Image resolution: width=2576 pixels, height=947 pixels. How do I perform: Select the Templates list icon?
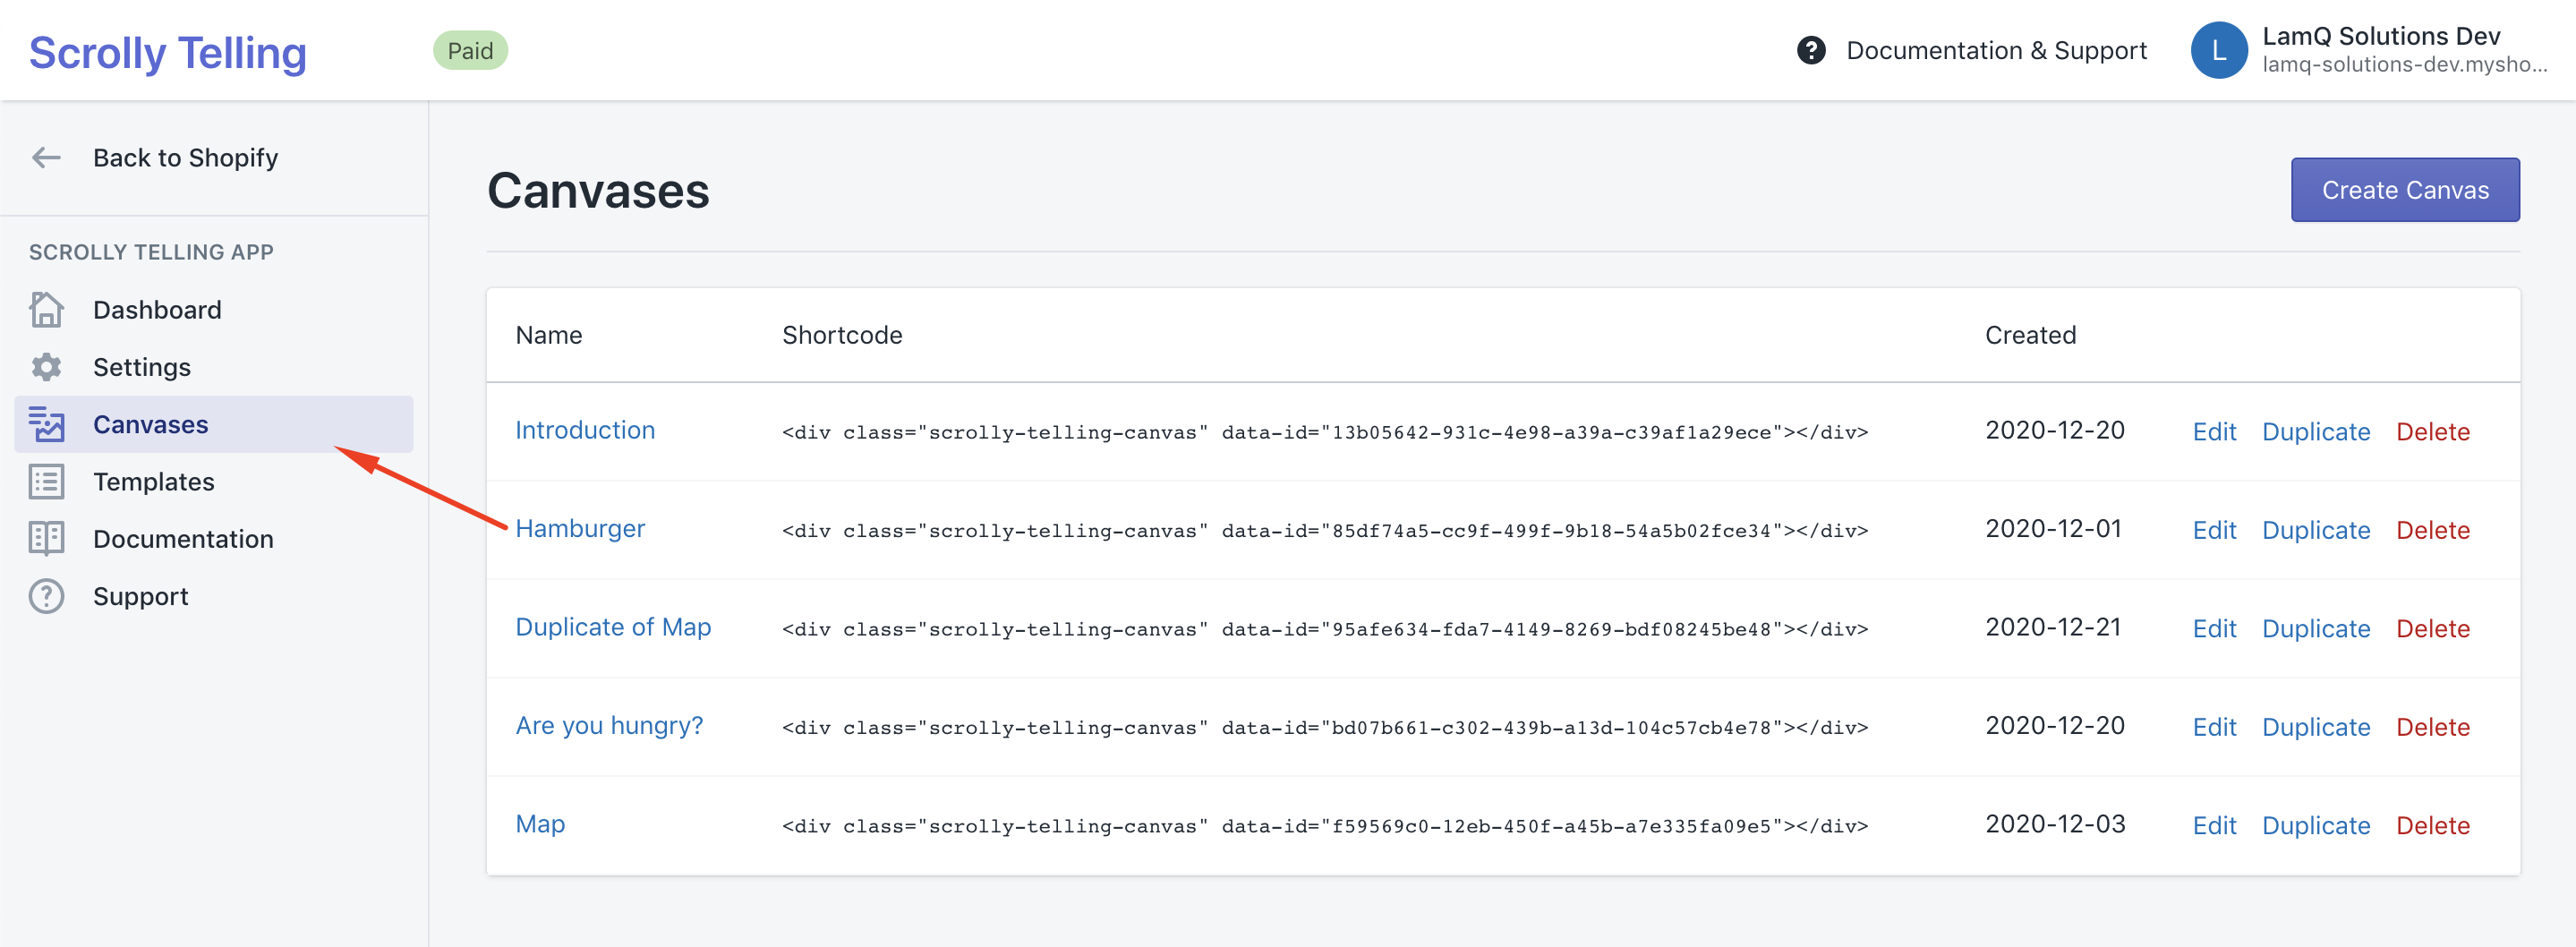46,481
